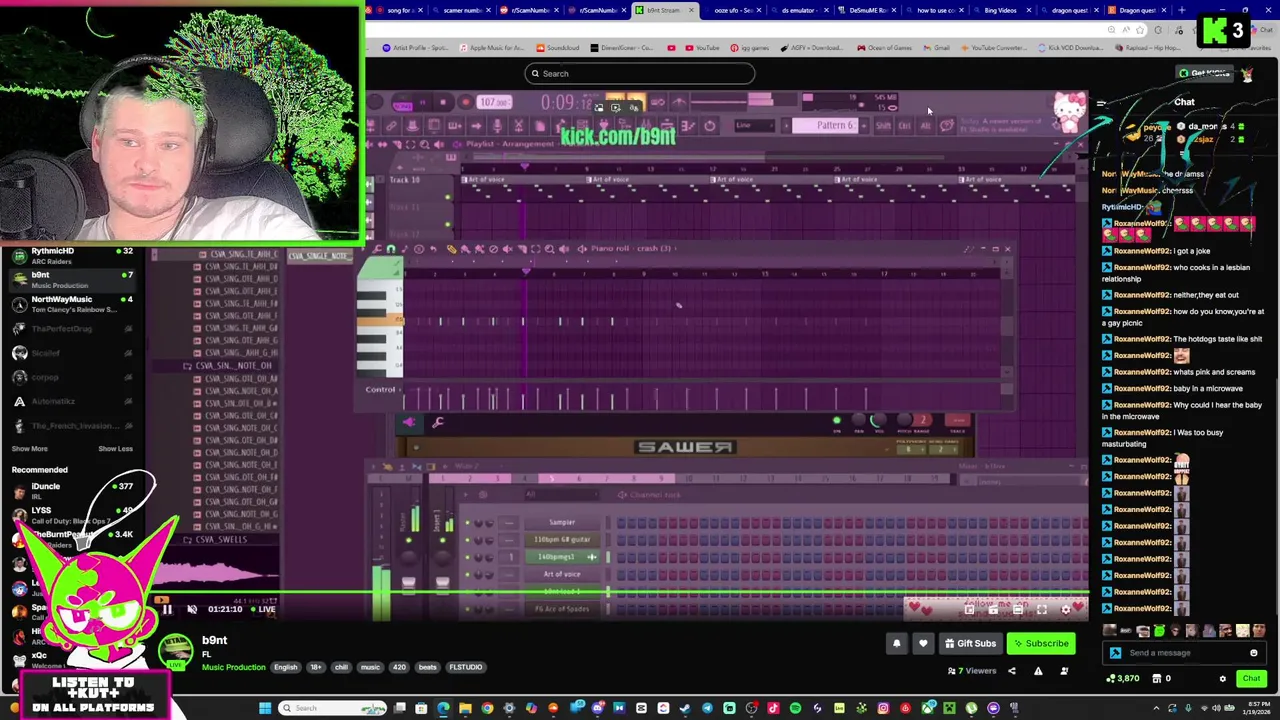The width and height of the screenshot is (1280, 720).
Task: Click the notification bell icon
Action: 897,644
